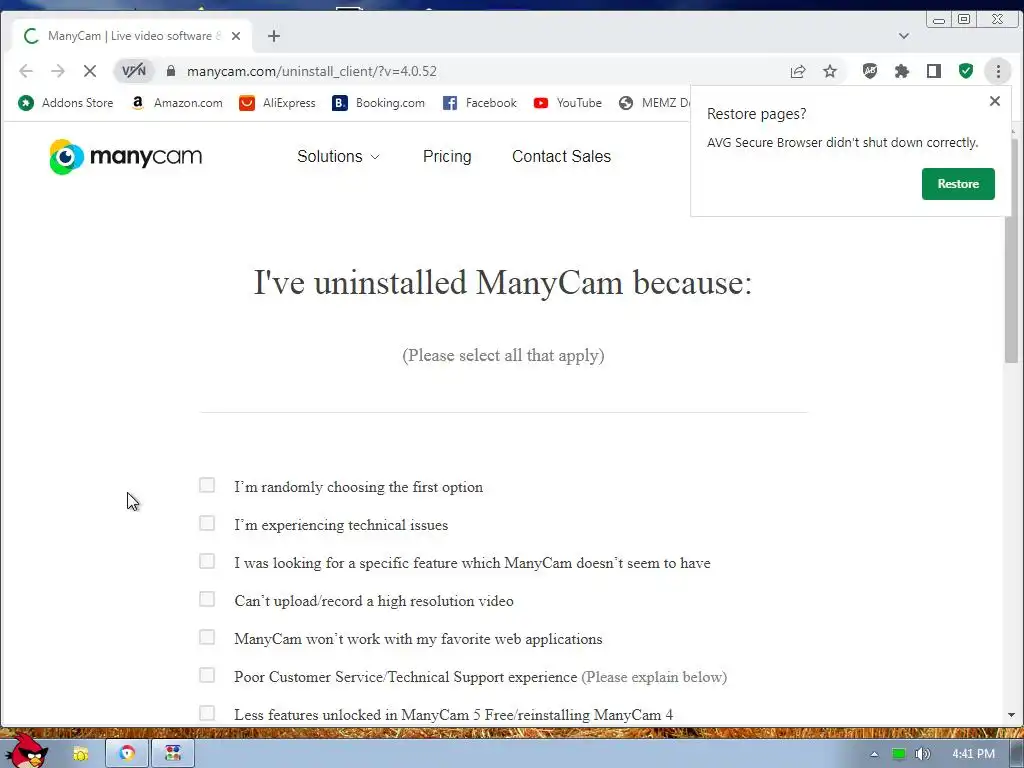
Task: Check 'I'm experiencing technical issues'
Action: click(207, 523)
